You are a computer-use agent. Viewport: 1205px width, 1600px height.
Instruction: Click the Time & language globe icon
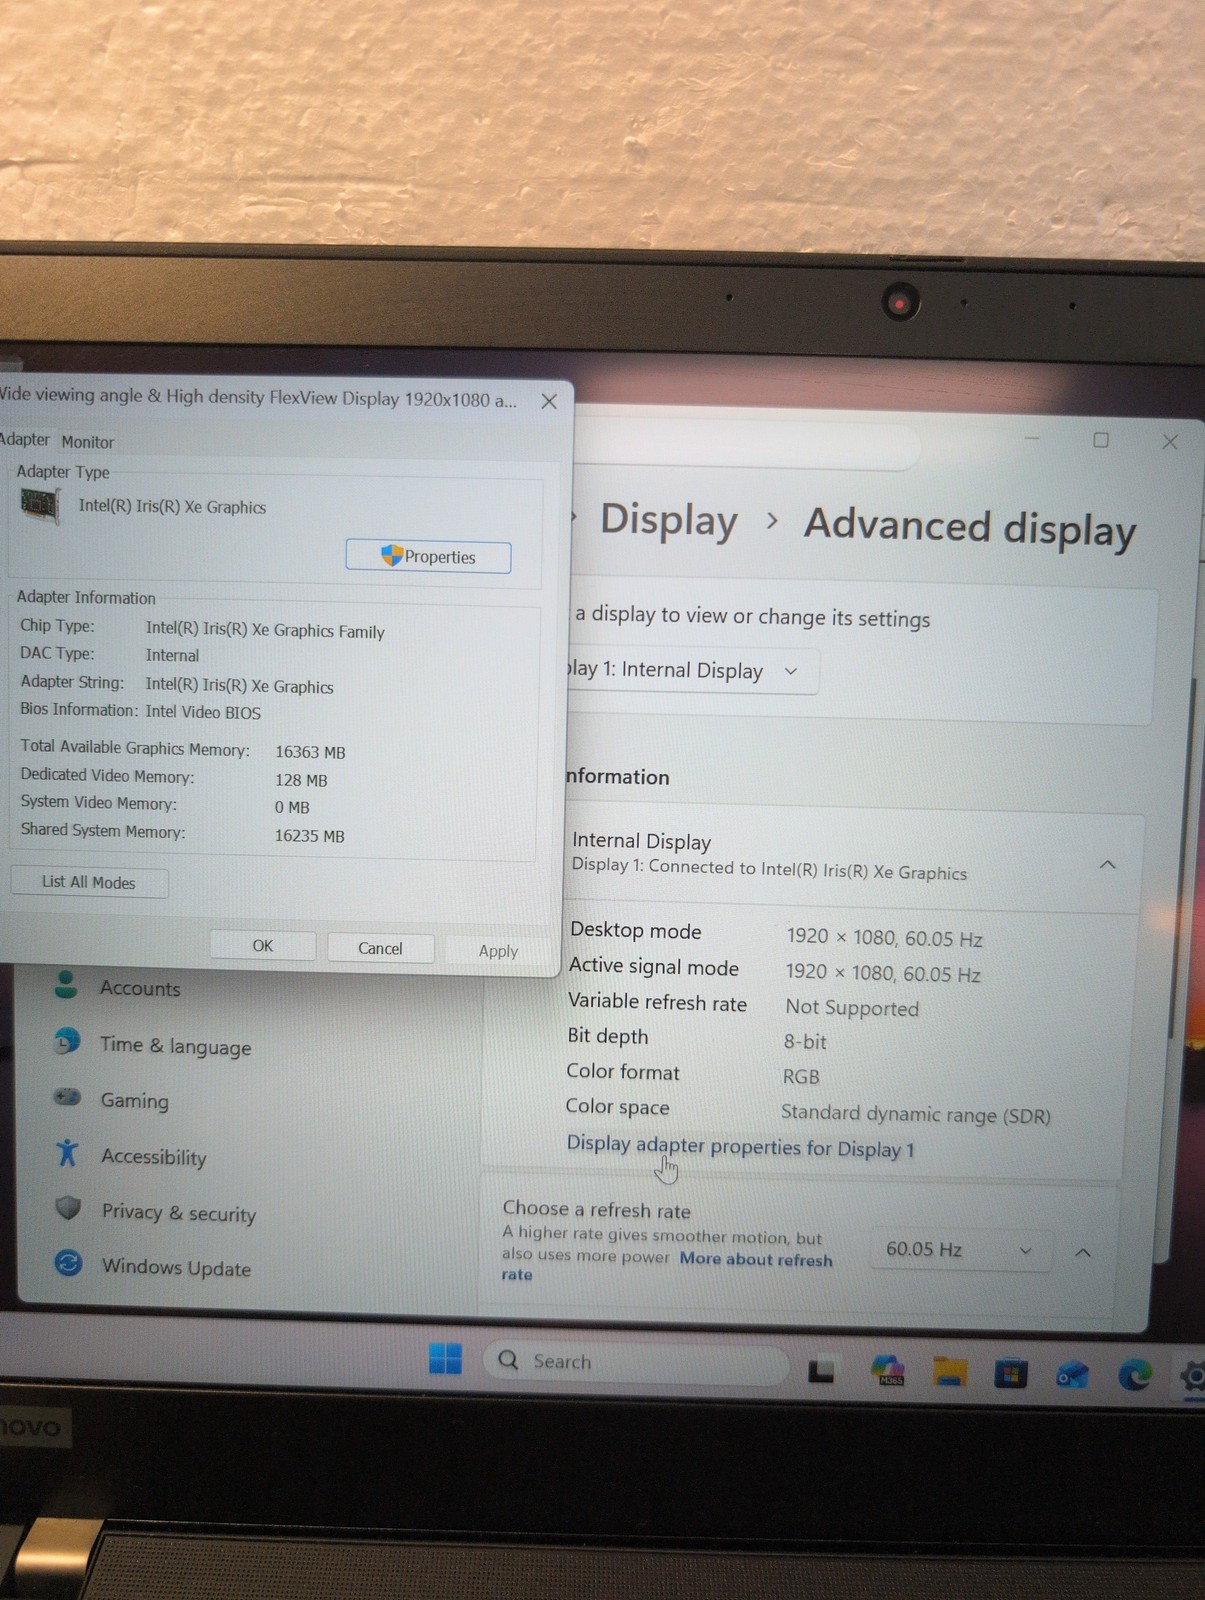click(67, 1041)
